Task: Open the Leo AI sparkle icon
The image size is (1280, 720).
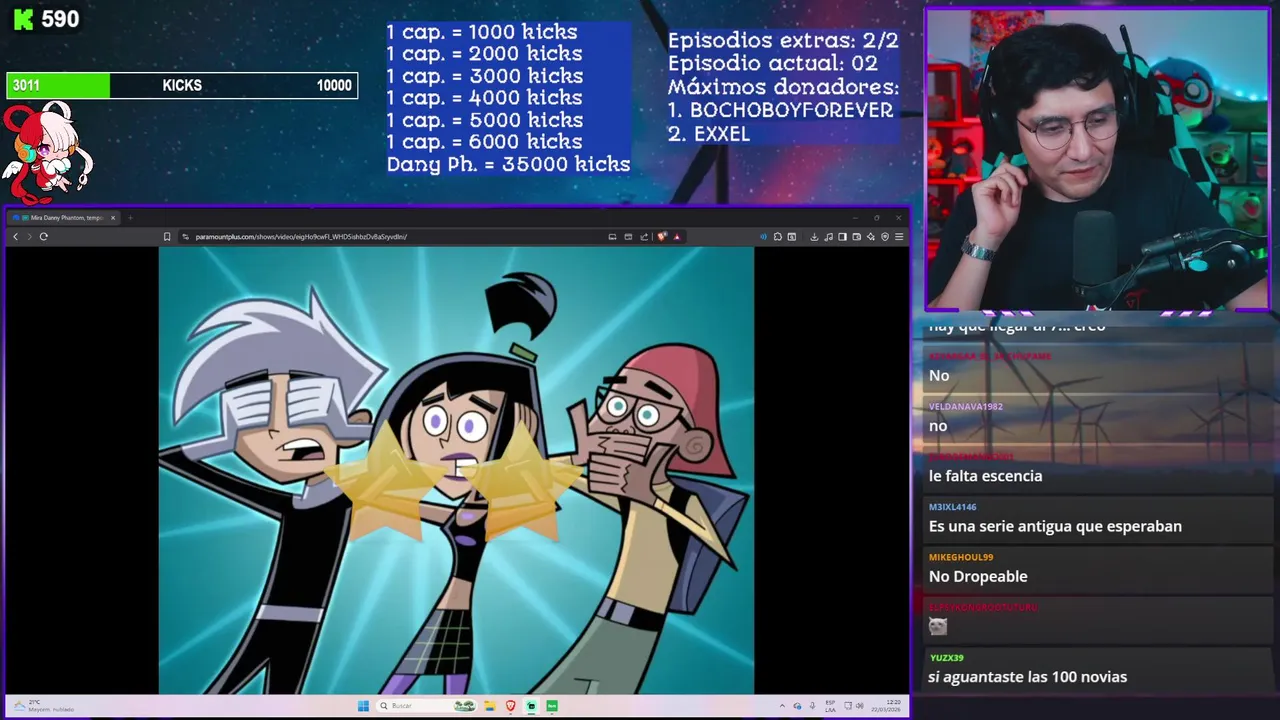Action: (870, 237)
